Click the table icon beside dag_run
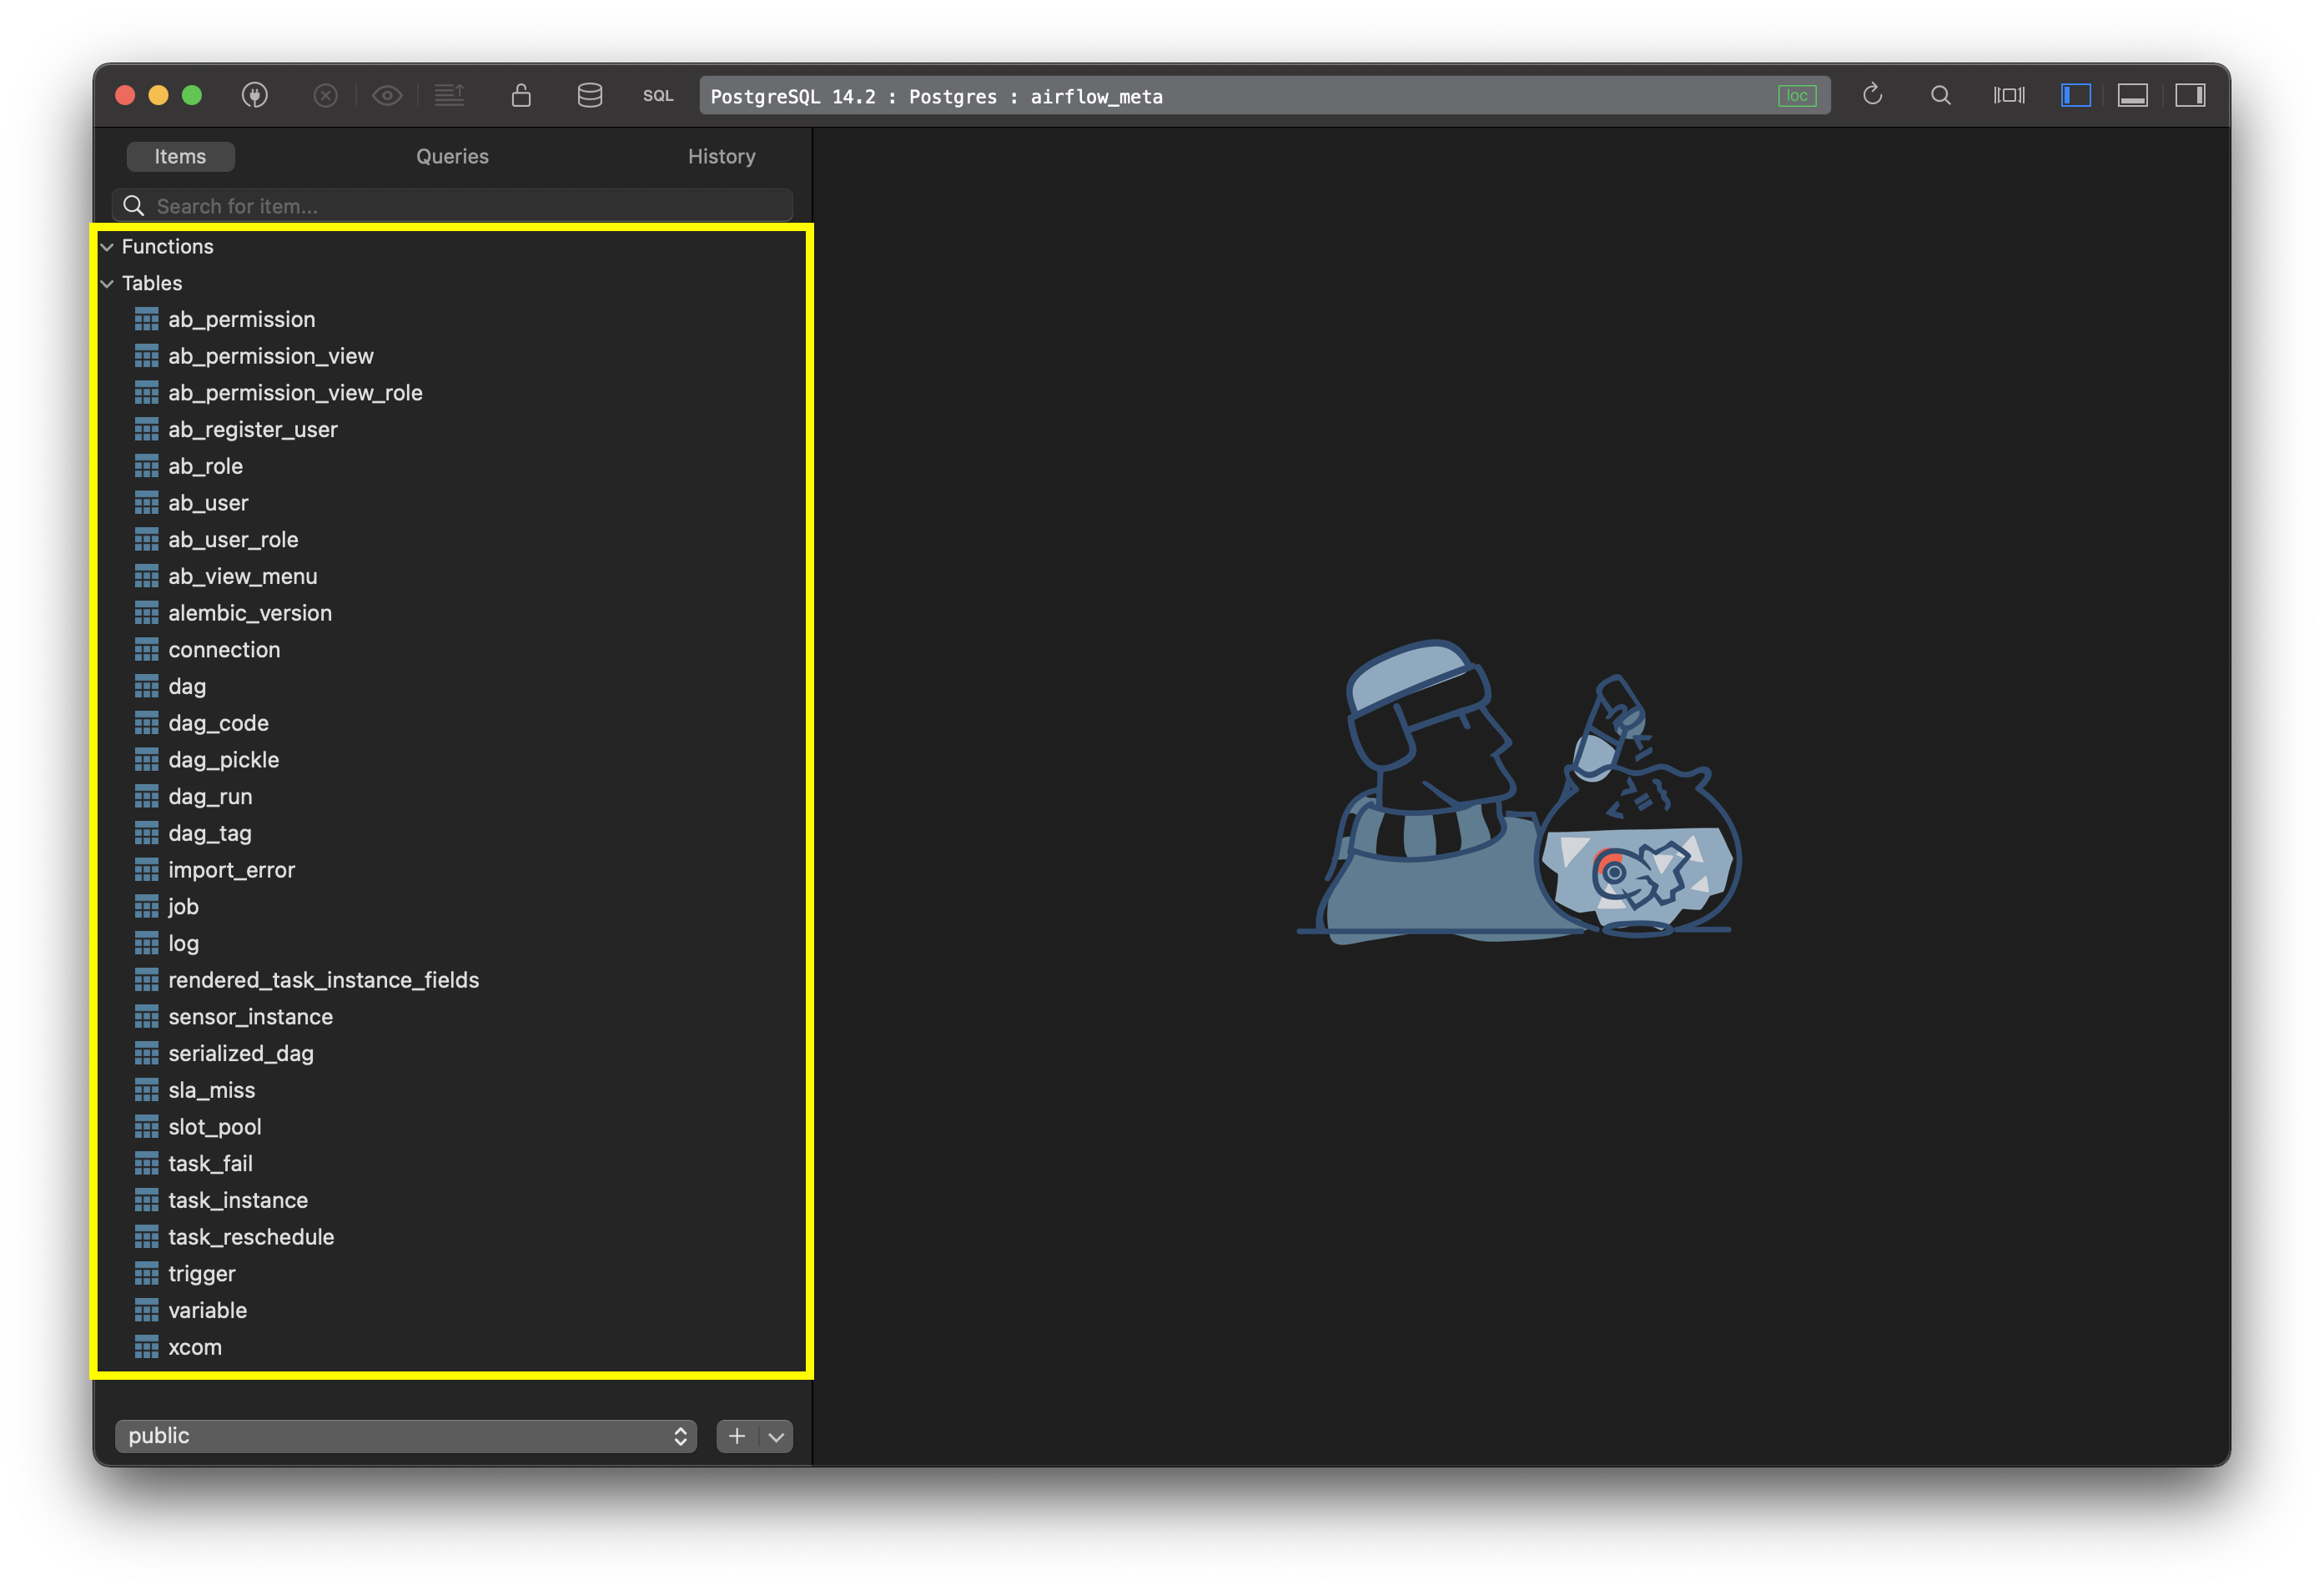The width and height of the screenshot is (2324, 1590). (147, 797)
